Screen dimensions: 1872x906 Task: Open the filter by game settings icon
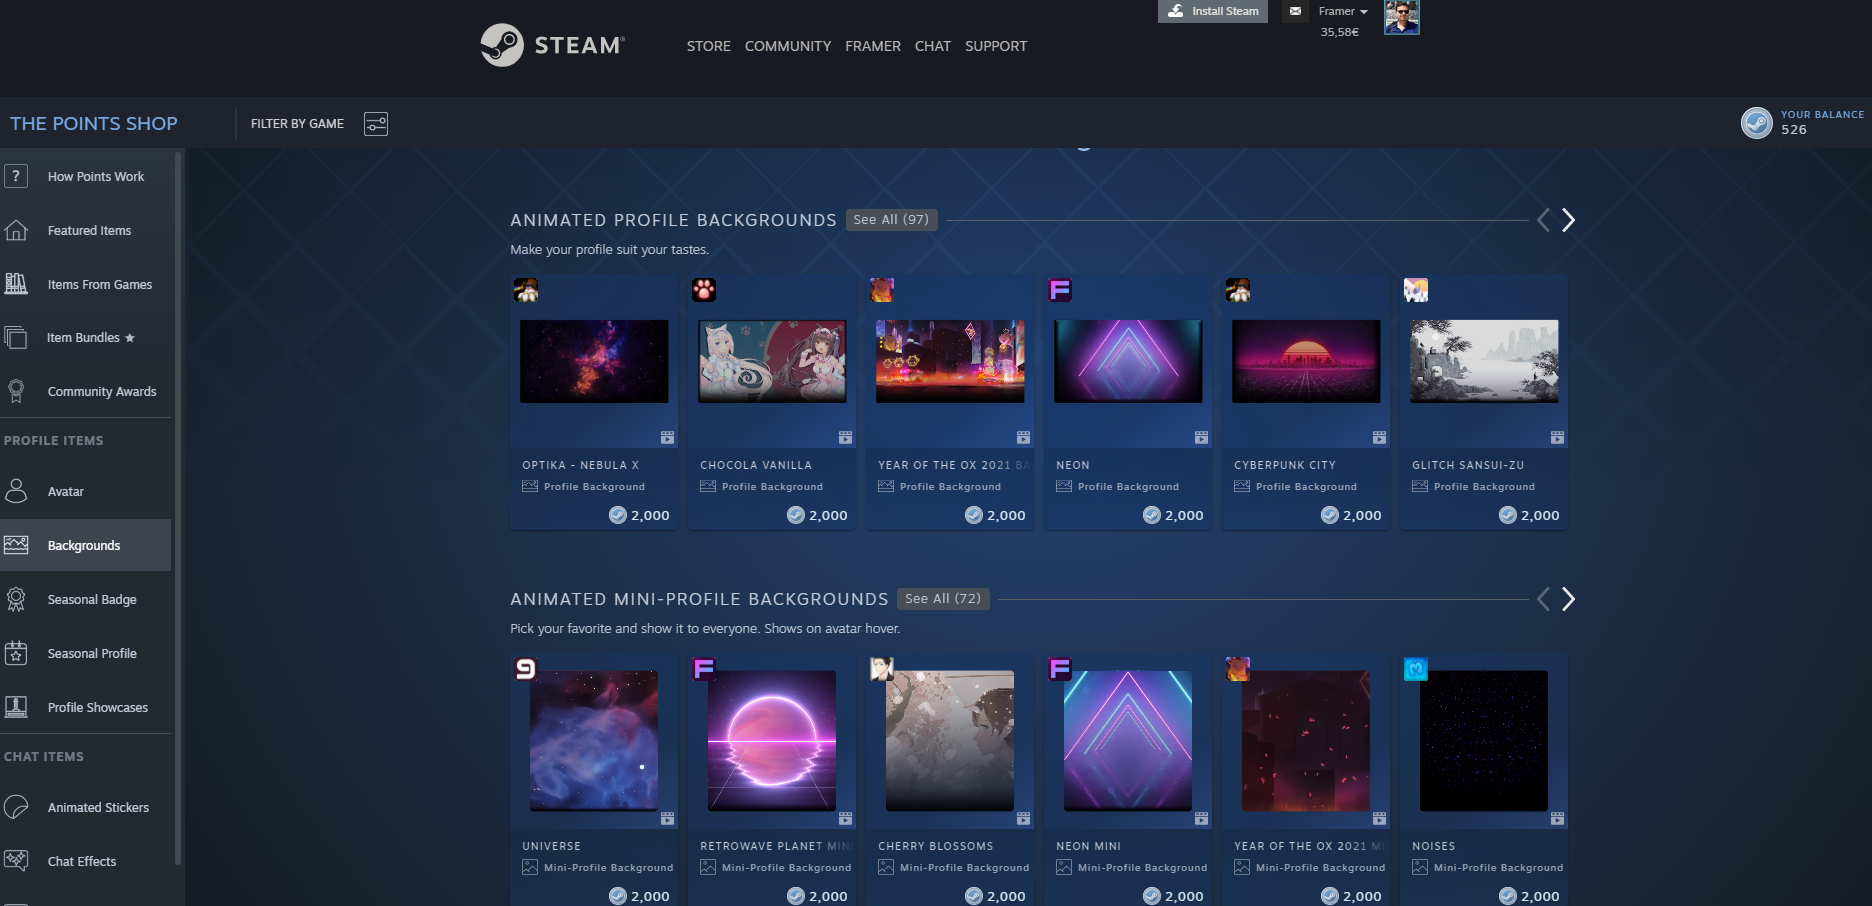pyautogui.click(x=376, y=124)
